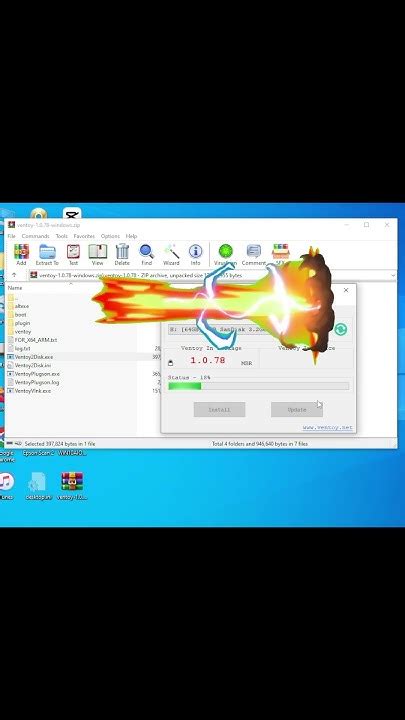
Task: Select the ventoy folder in list
Action: tap(19, 332)
